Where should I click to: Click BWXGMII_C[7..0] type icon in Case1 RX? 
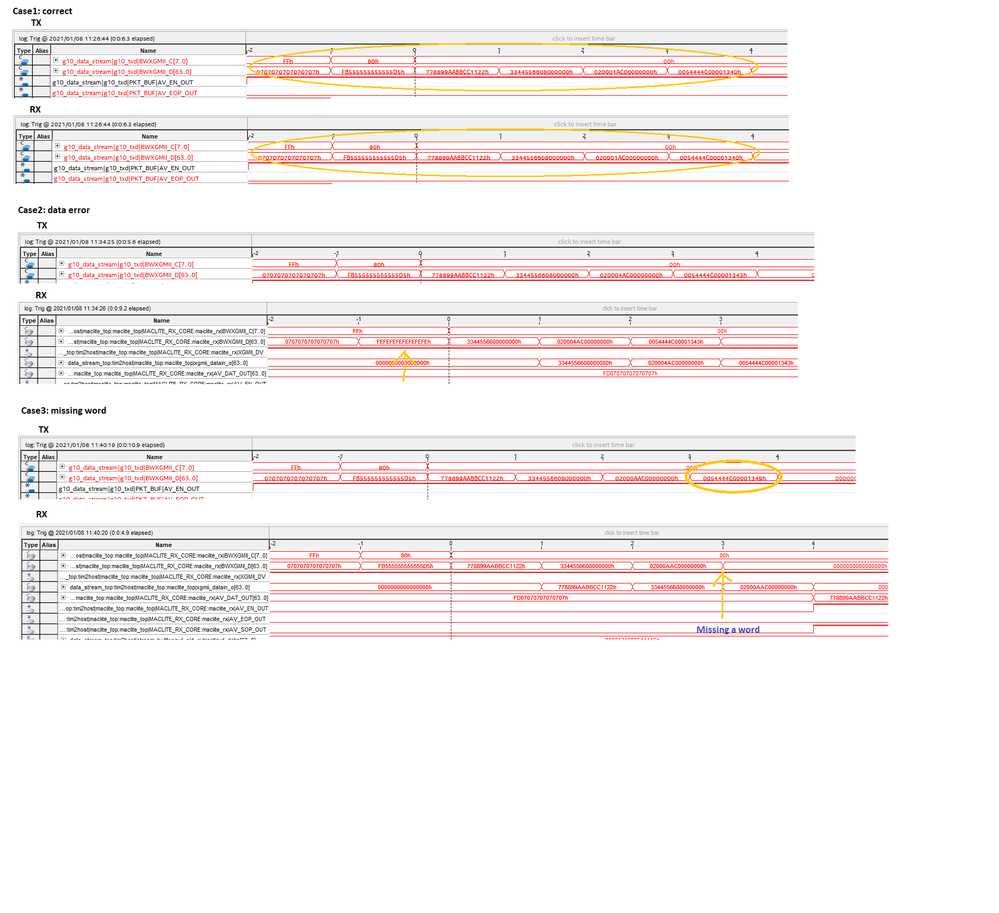[x=25, y=147]
